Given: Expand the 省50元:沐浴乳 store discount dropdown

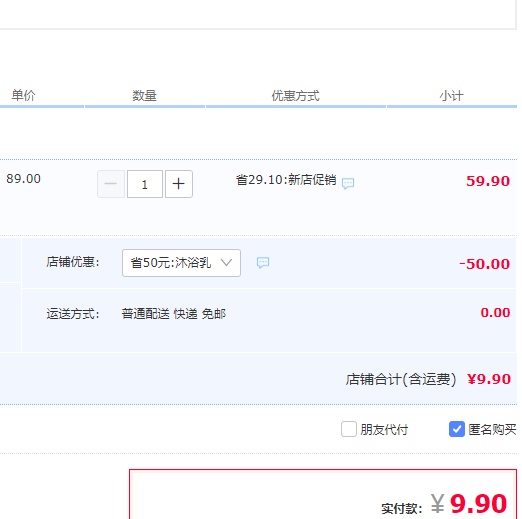Looking at the screenshot, I should tap(181, 263).
